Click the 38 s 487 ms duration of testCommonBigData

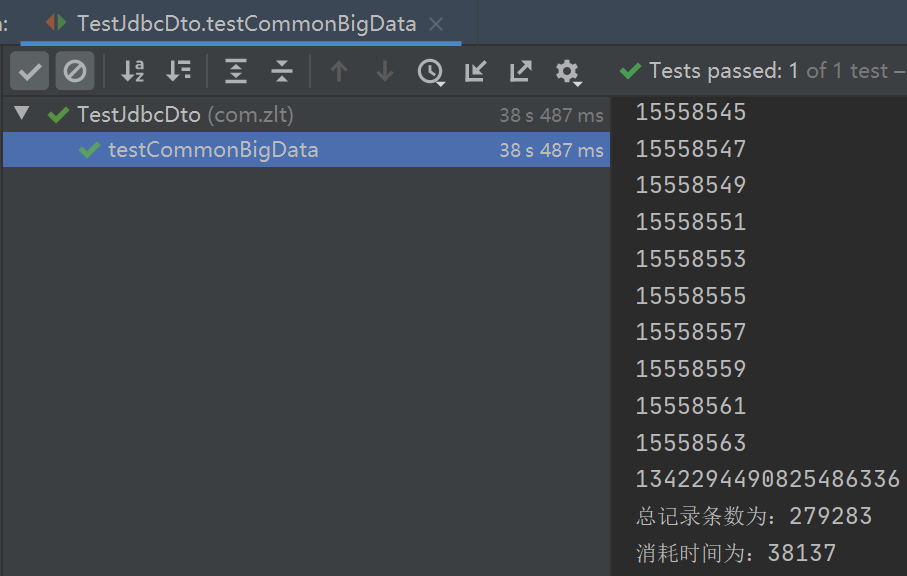[x=551, y=150]
